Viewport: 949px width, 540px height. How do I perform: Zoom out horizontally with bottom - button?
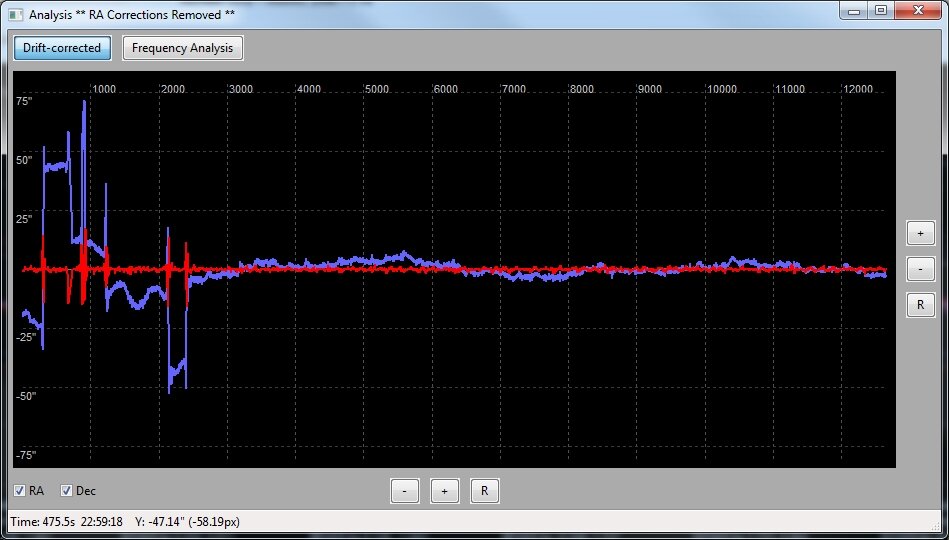coord(404,491)
